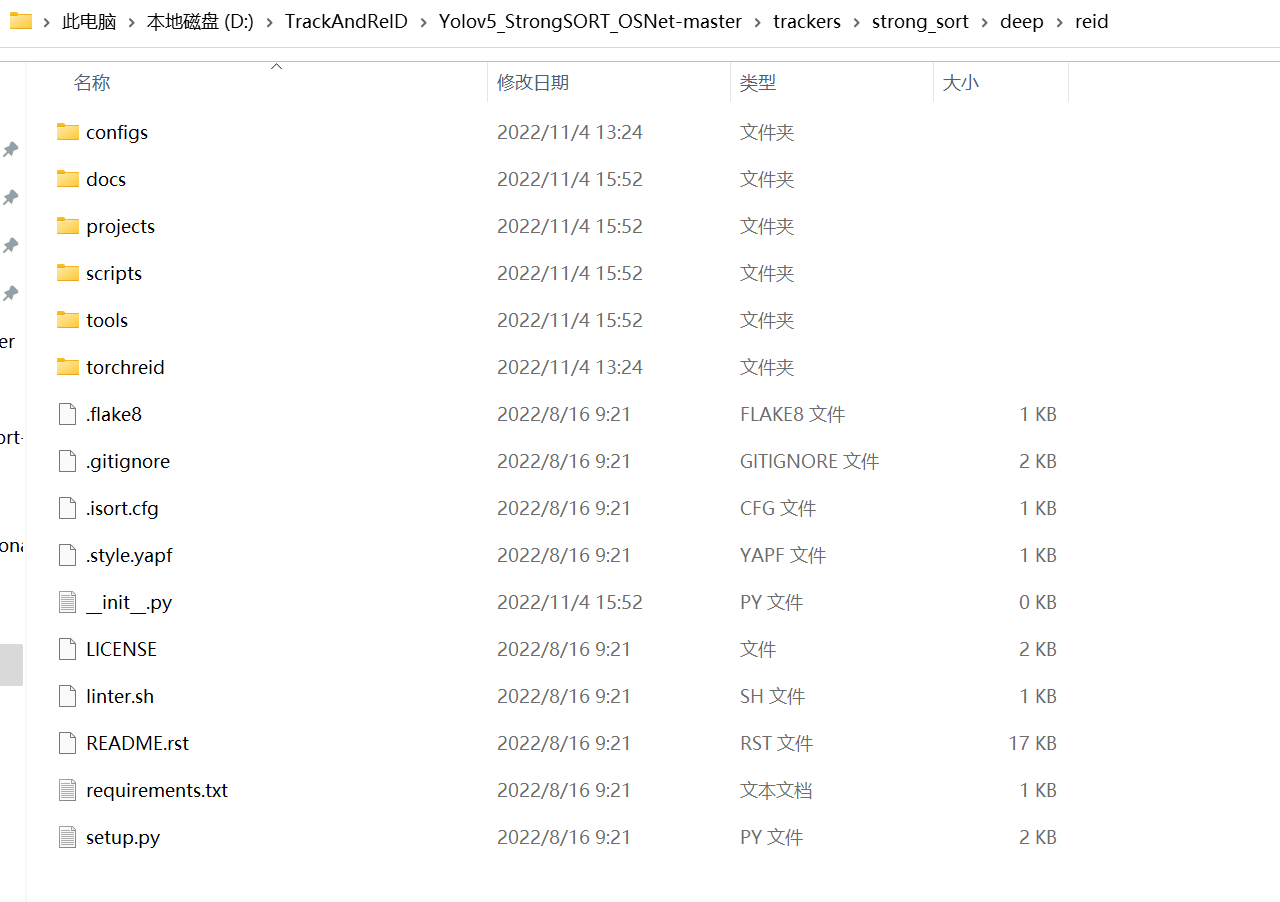This screenshot has height=902, width=1280.
Task: Select the docs folder name
Action: point(106,179)
